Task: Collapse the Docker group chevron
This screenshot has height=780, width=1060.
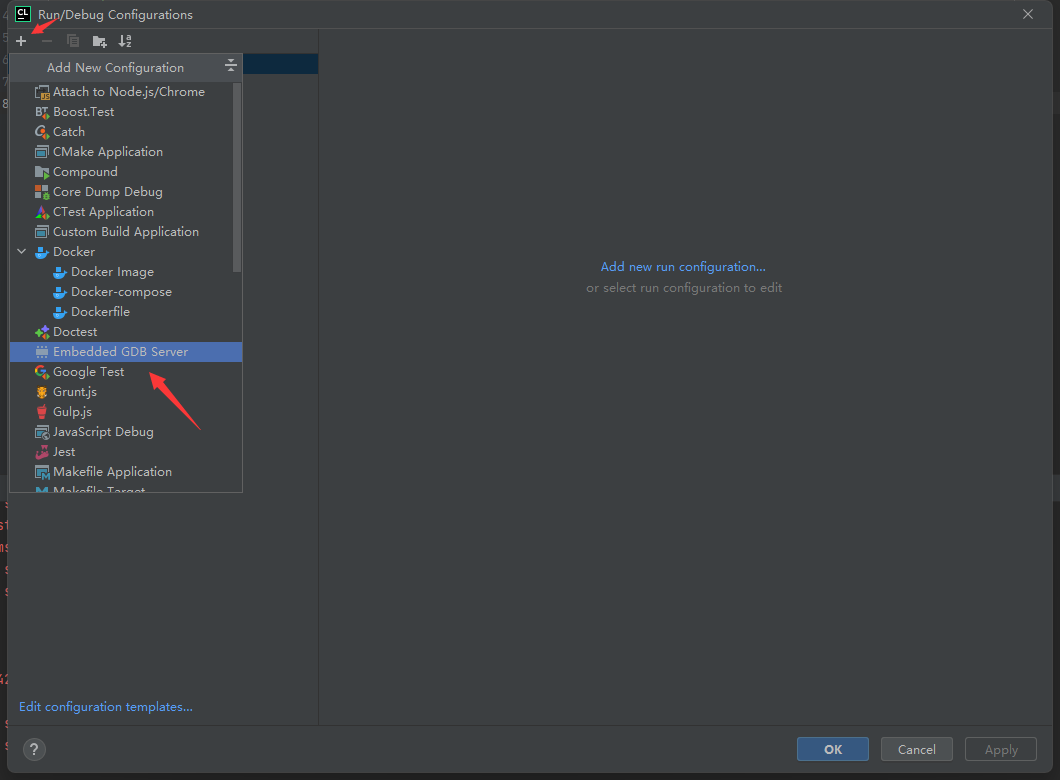Action: pyautogui.click(x=22, y=251)
